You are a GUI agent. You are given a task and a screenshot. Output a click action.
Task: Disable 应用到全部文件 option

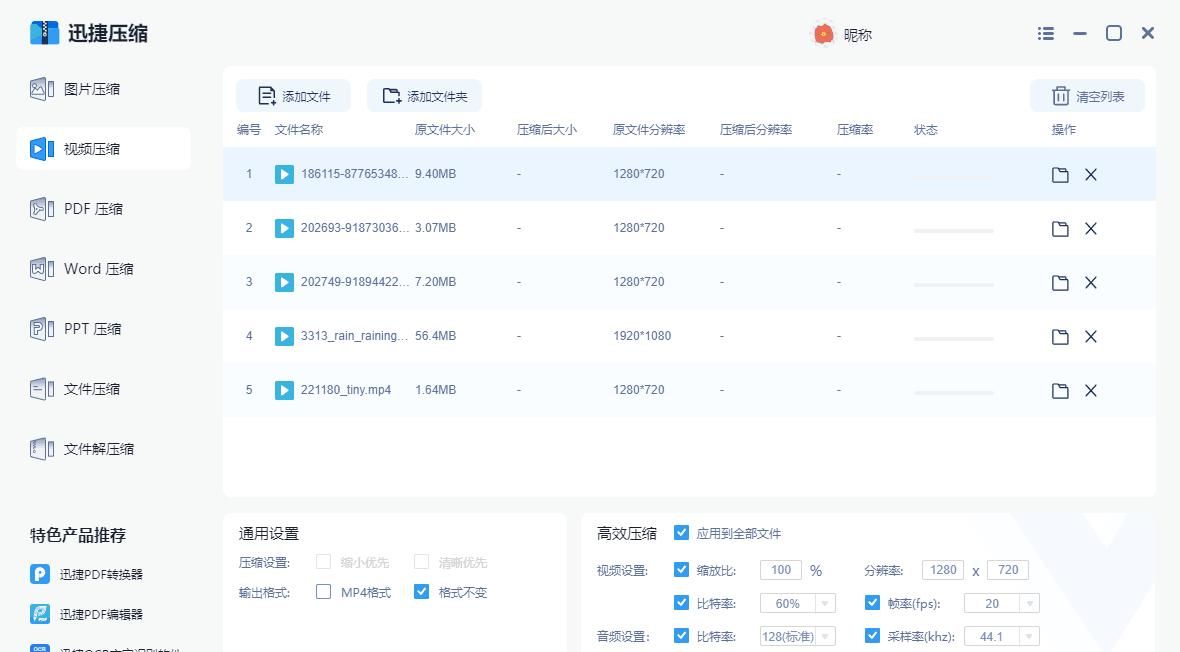[681, 533]
